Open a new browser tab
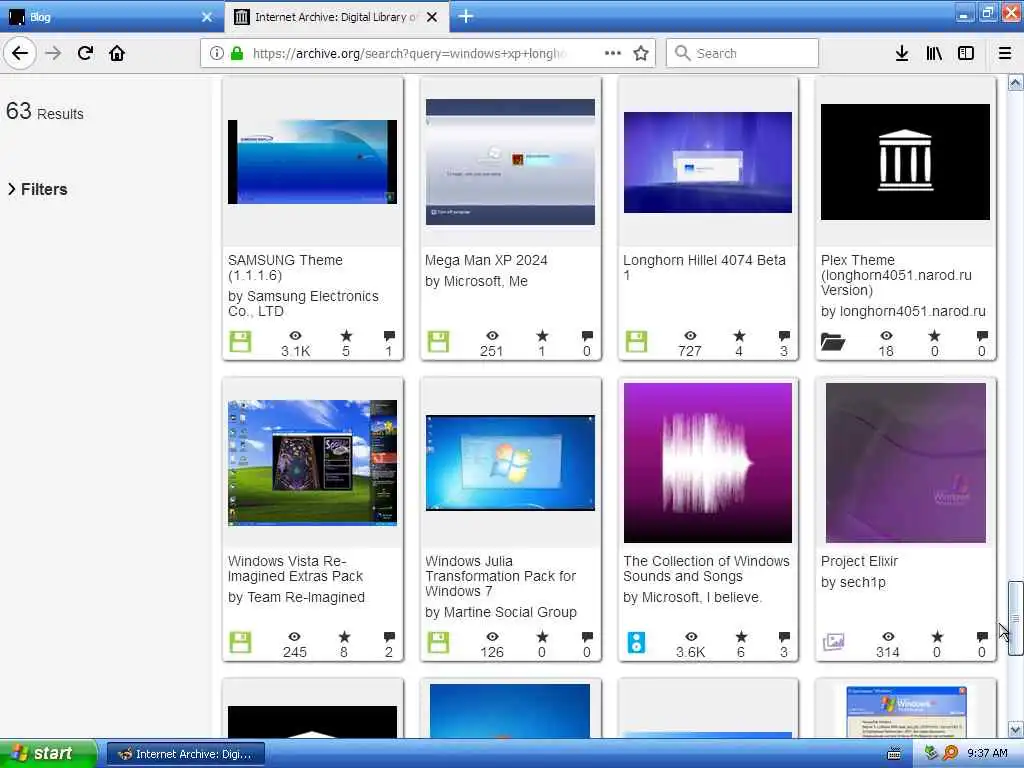The height and width of the screenshot is (768, 1024). click(466, 16)
